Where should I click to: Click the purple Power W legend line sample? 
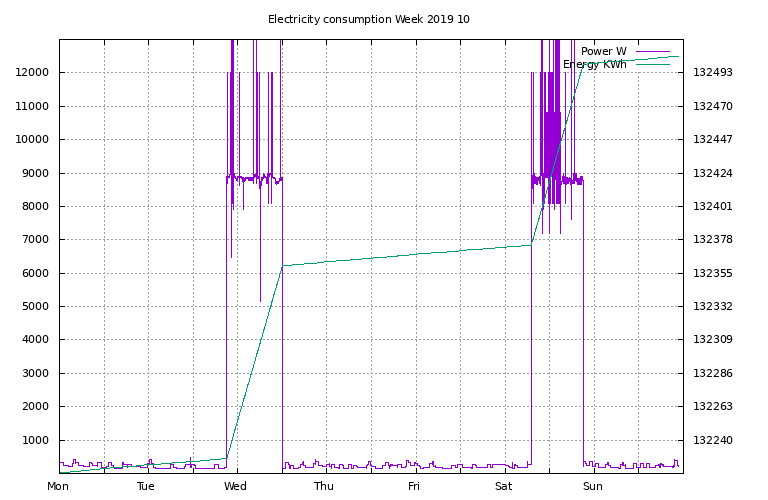point(653,51)
